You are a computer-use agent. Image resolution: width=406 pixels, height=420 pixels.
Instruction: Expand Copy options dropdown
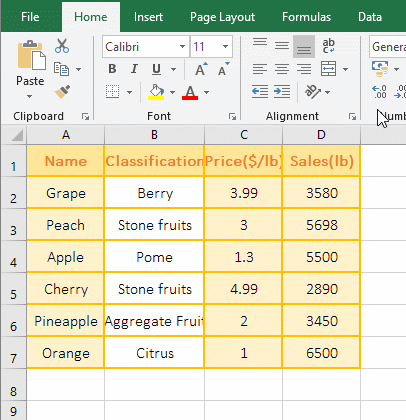click(x=78, y=69)
